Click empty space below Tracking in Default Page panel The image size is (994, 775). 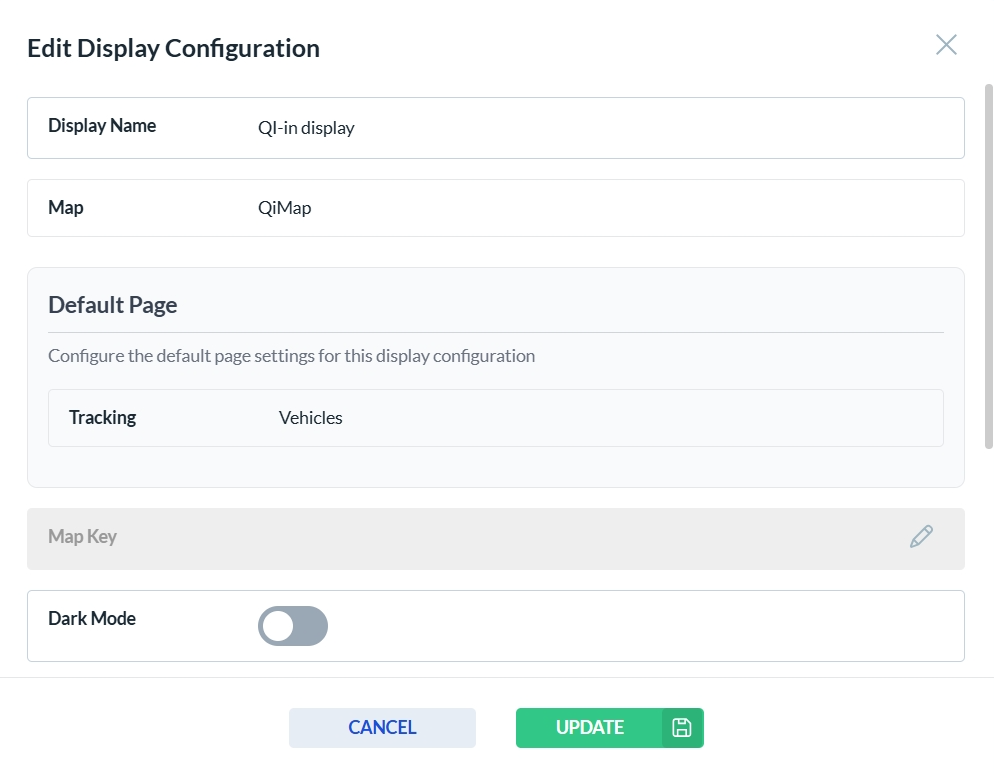pos(495,467)
